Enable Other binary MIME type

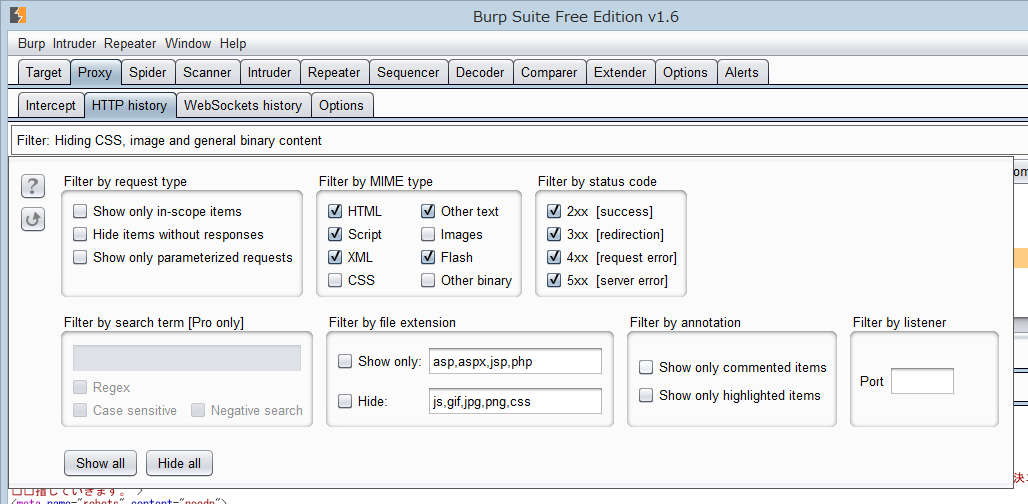tap(428, 281)
